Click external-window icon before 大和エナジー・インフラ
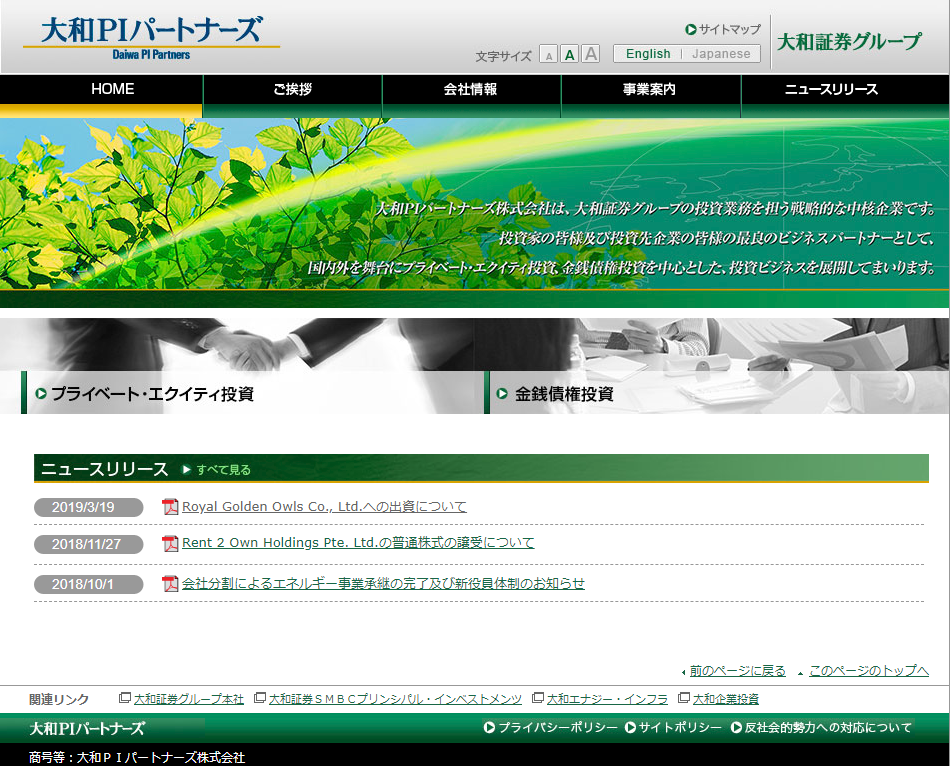This screenshot has height=766, width=950. 537,698
